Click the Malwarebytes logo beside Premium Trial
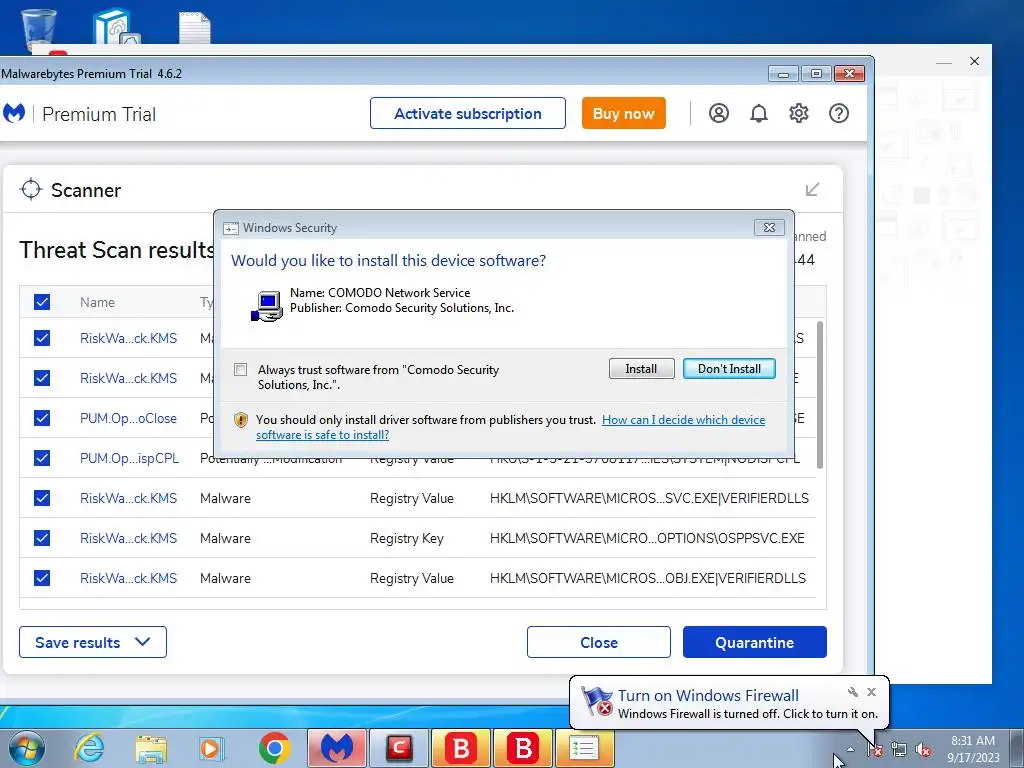Viewport: 1024px width, 768px height. [14, 114]
